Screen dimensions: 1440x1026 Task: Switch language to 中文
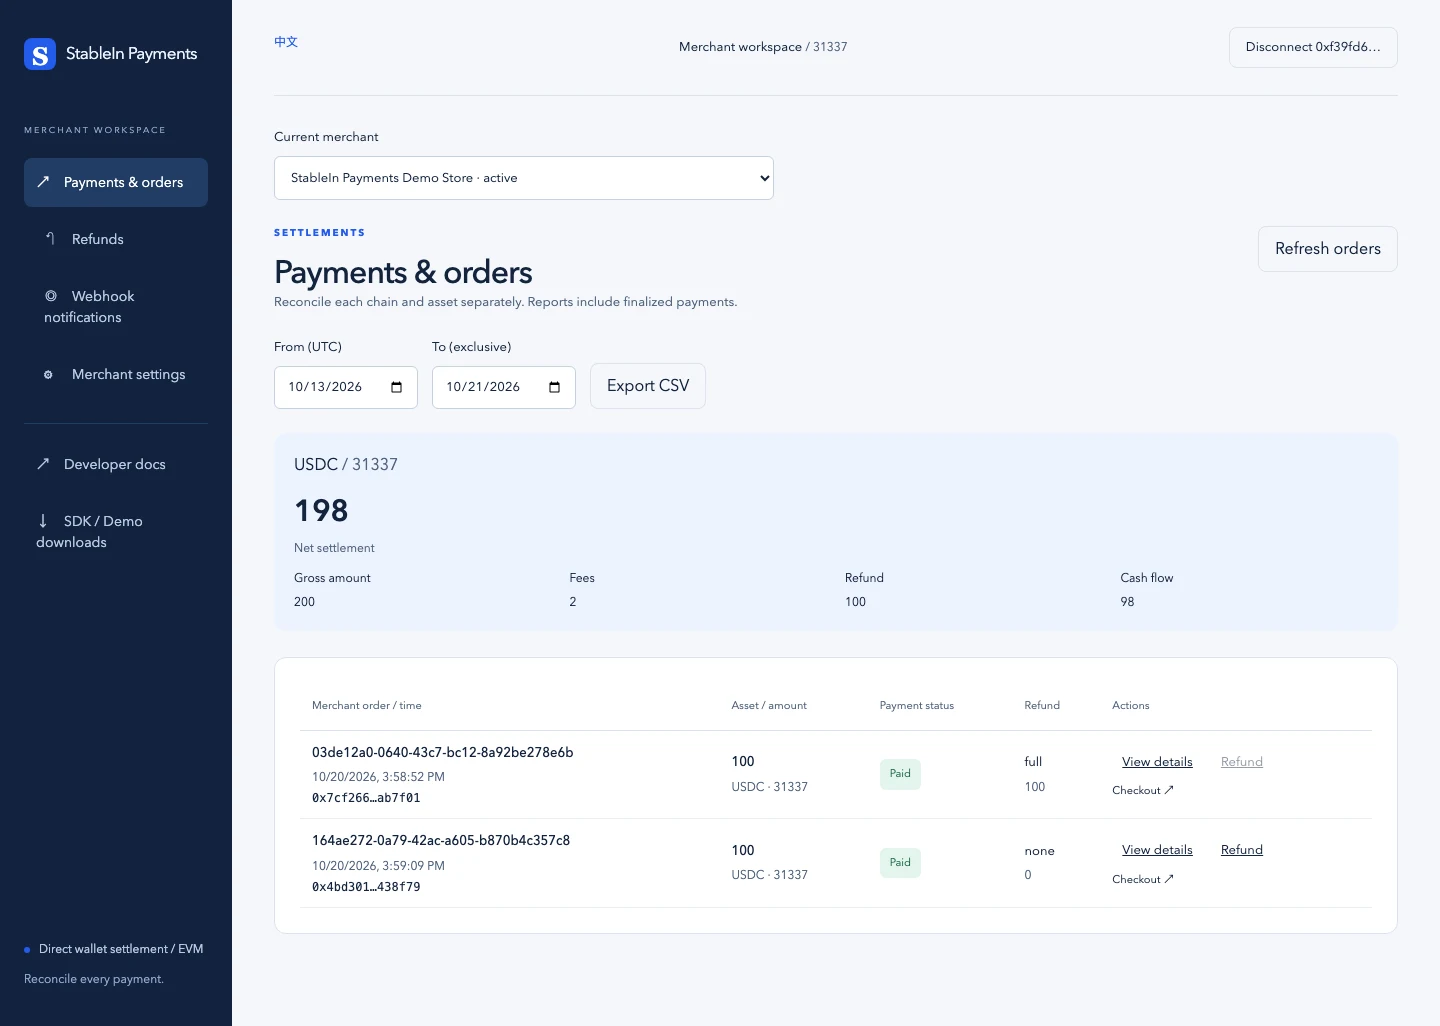coord(286,42)
